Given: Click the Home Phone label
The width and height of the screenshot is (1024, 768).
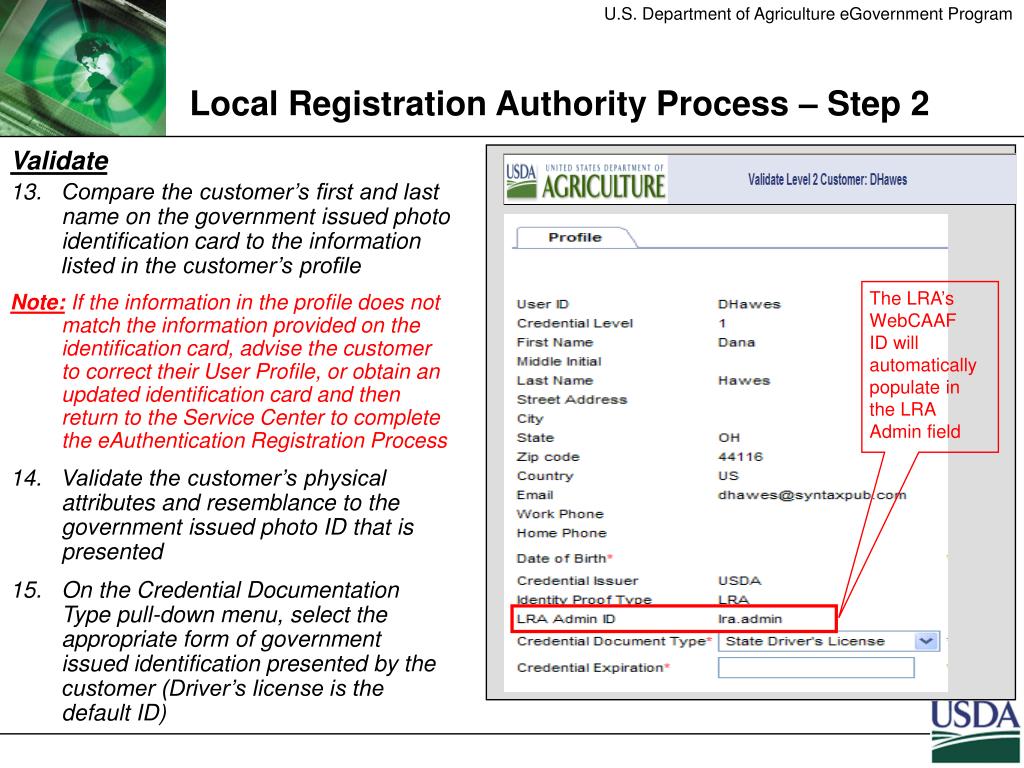Looking at the screenshot, I should [x=561, y=533].
